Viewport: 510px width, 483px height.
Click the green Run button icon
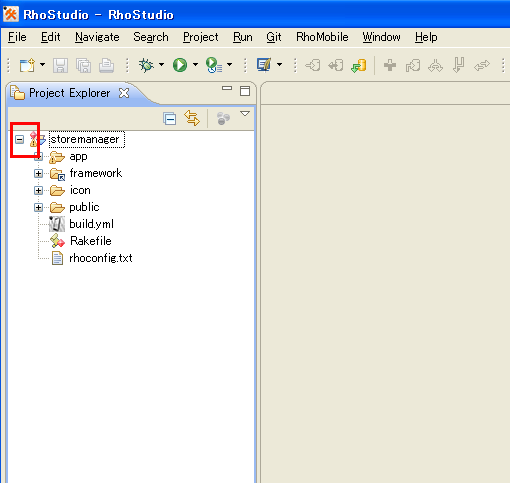[180, 65]
